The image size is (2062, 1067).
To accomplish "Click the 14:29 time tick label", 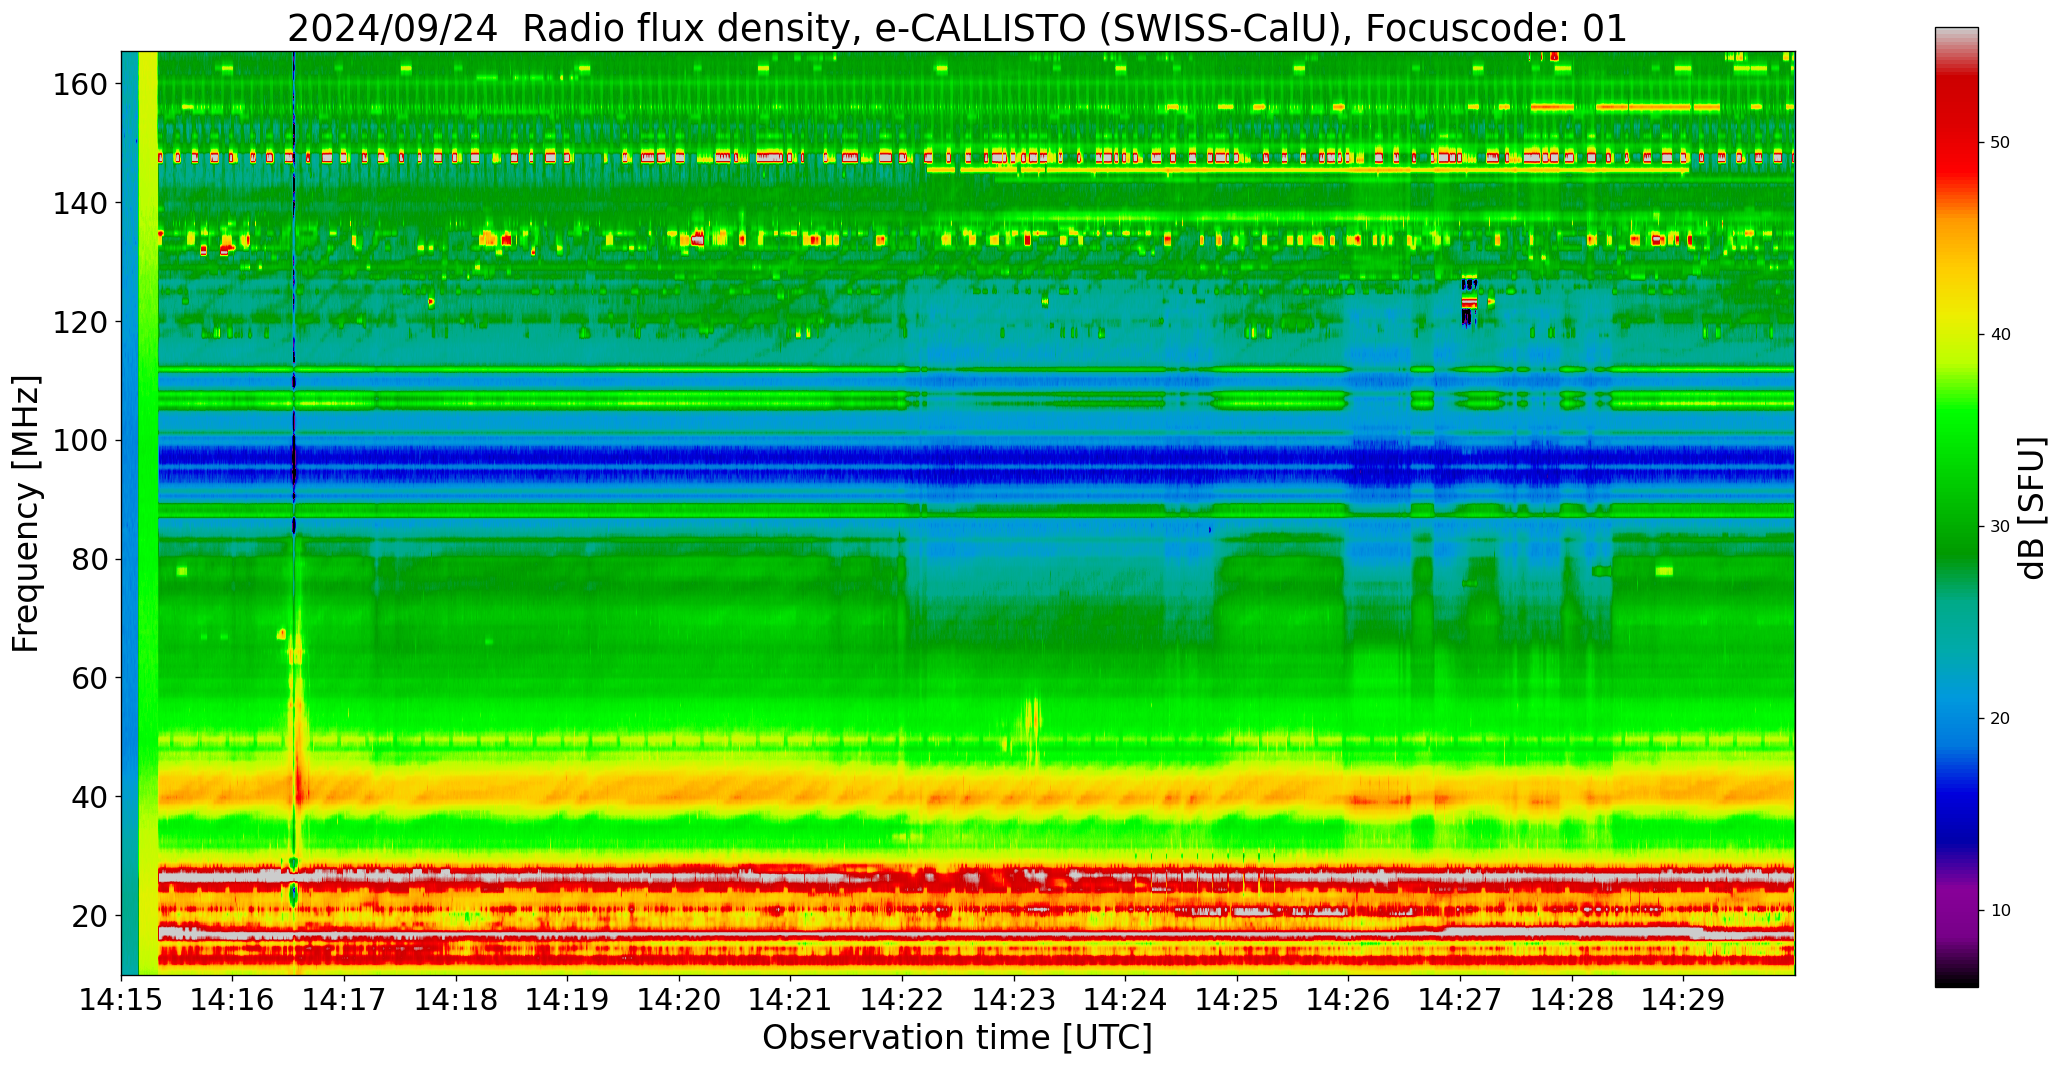I will click(x=1683, y=998).
